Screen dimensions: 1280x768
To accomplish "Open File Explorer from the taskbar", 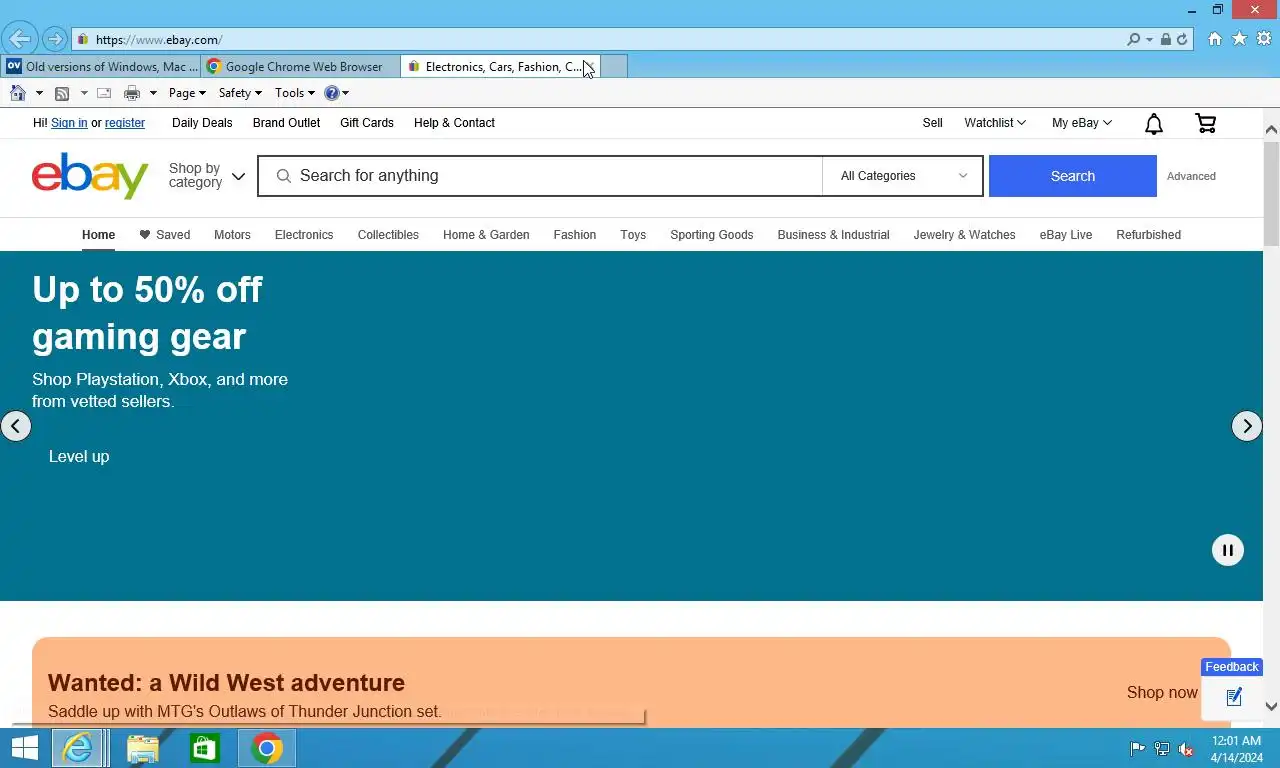I will coord(142,748).
